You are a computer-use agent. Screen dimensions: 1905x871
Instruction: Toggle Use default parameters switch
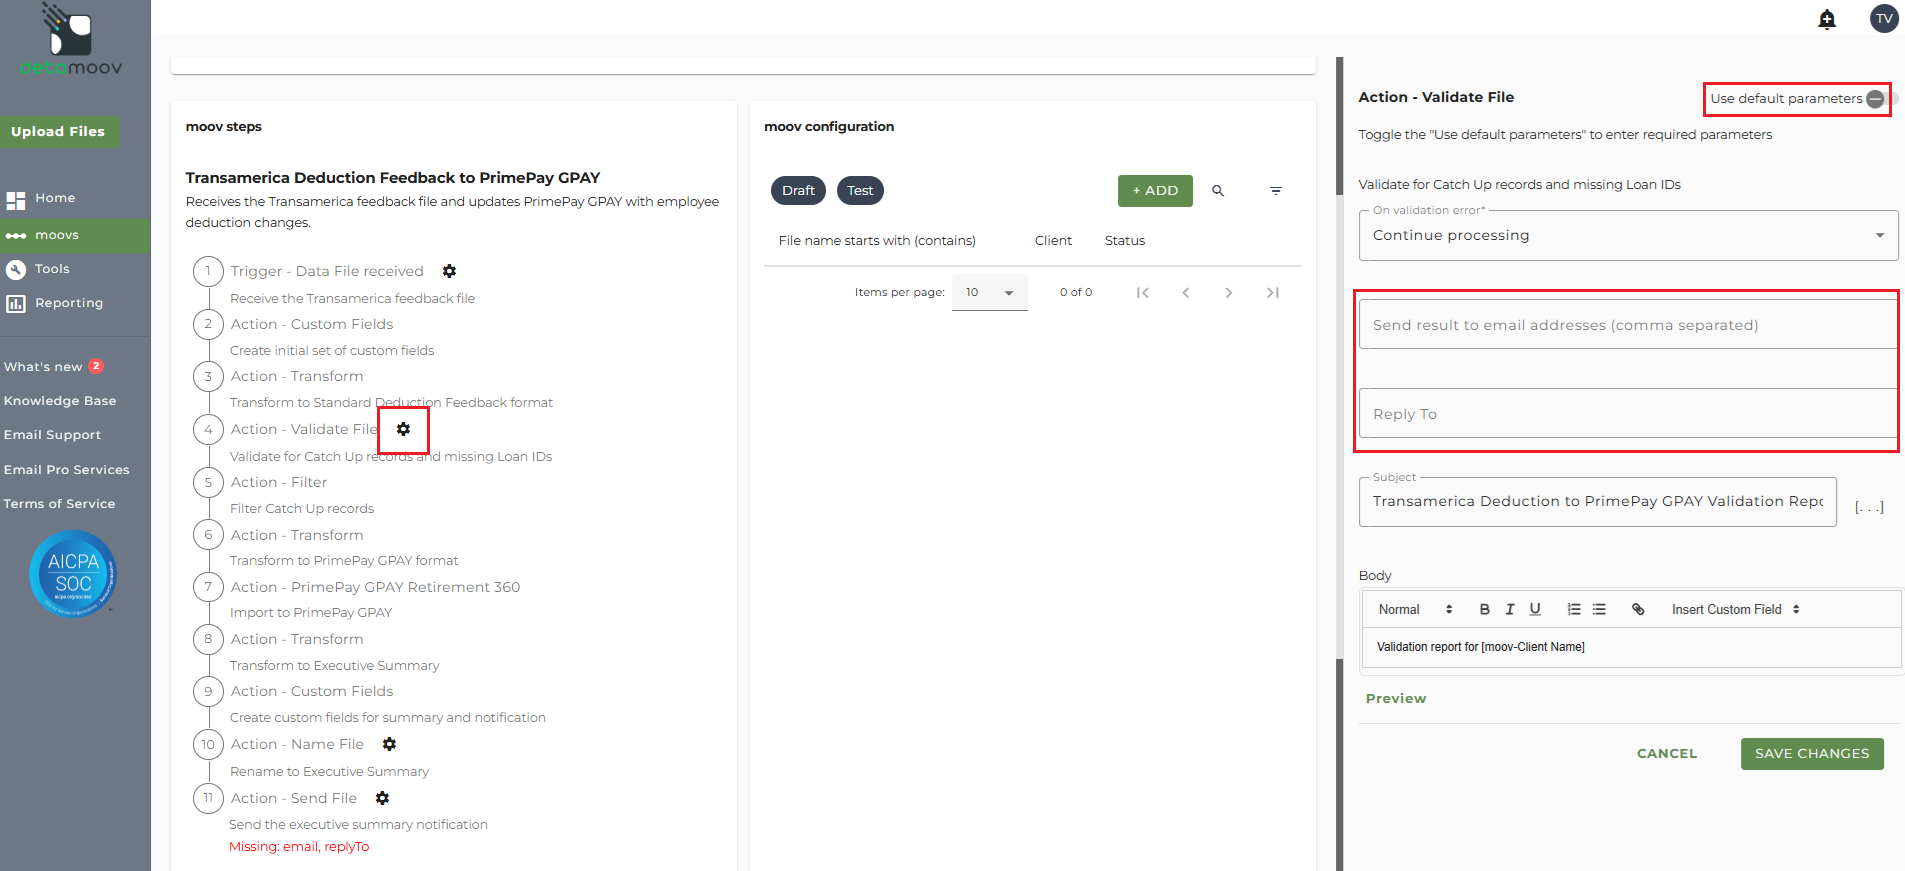(1881, 99)
